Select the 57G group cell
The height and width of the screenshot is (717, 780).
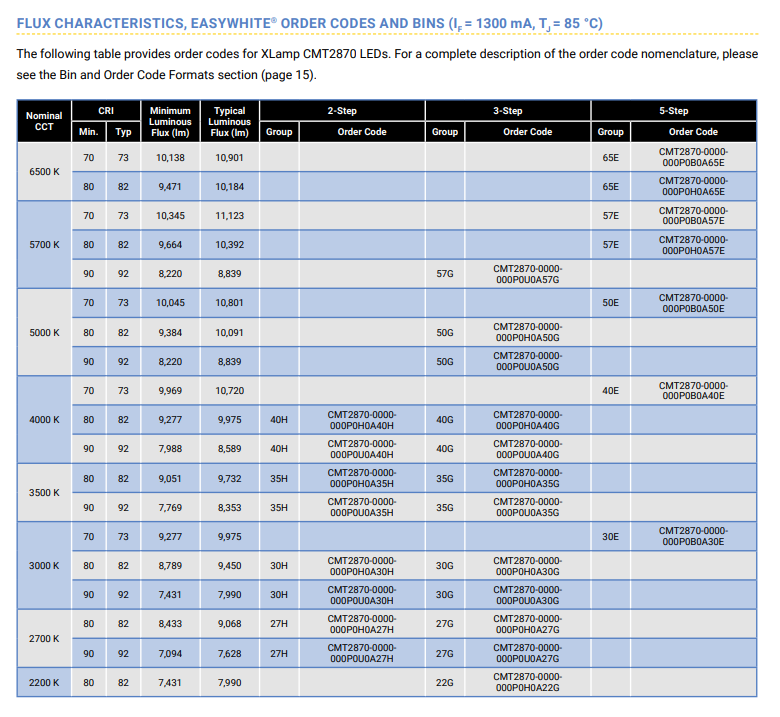tap(445, 274)
